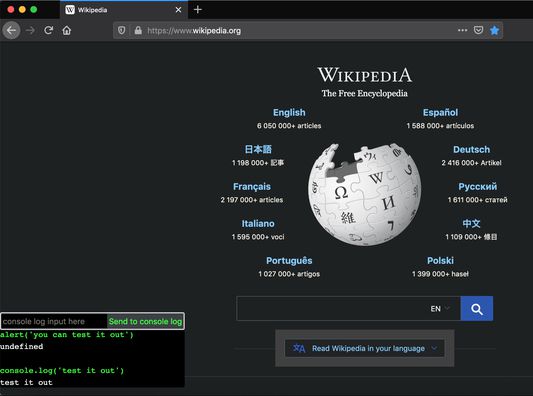Click the '6 050 000+ articles' text
This screenshot has width=533, height=396.
[x=289, y=126]
